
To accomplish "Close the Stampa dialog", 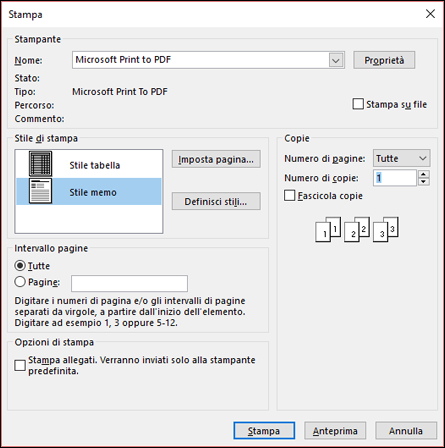I will [x=430, y=14].
